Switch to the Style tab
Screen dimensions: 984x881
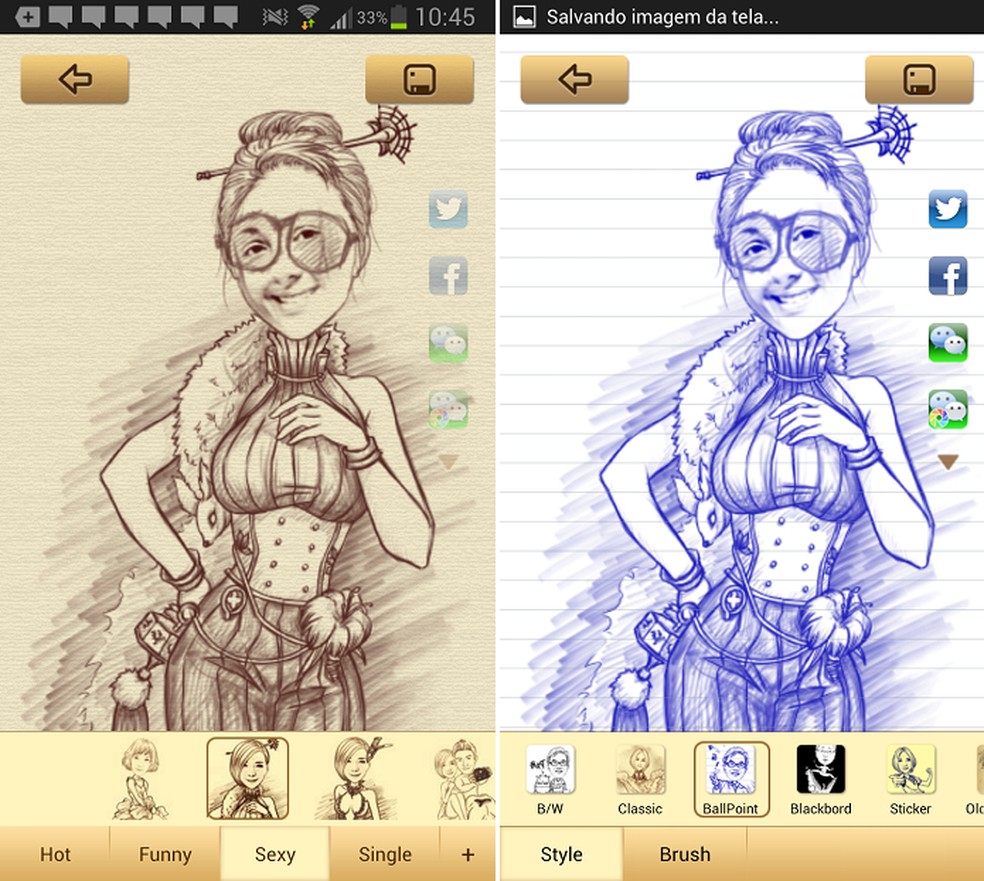[x=562, y=854]
